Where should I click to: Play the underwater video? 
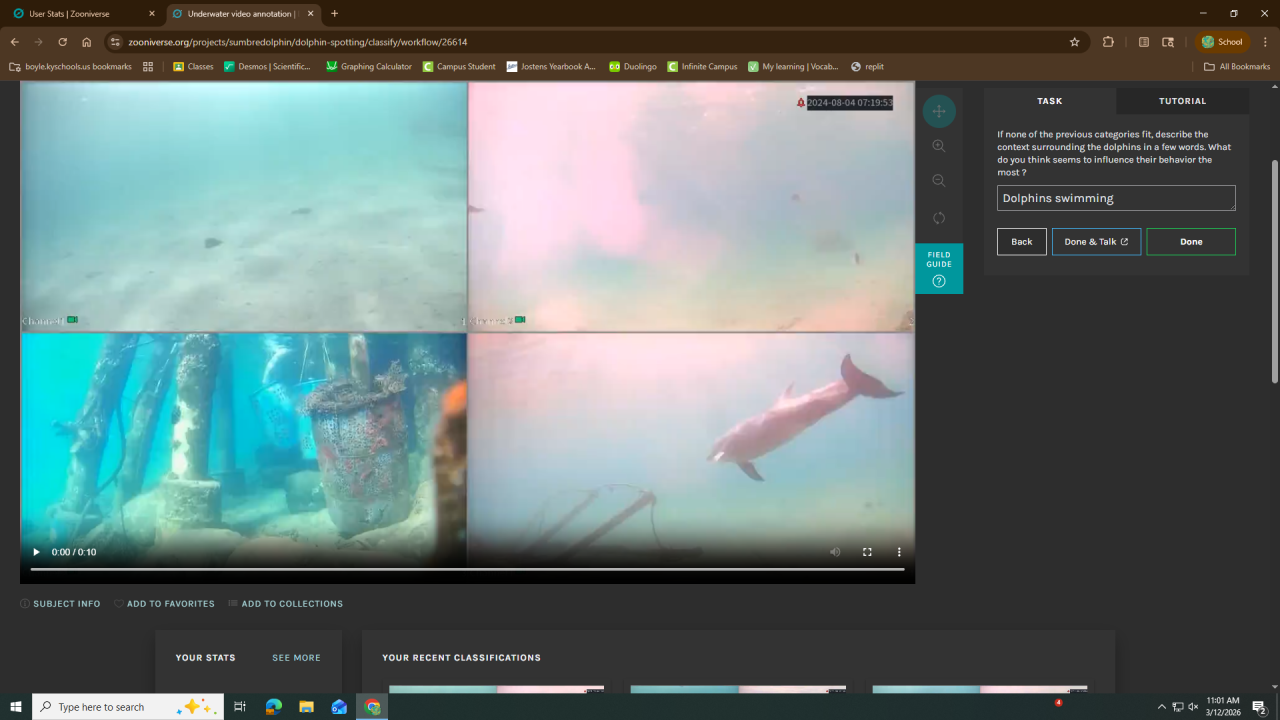click(x=37, y=552)
